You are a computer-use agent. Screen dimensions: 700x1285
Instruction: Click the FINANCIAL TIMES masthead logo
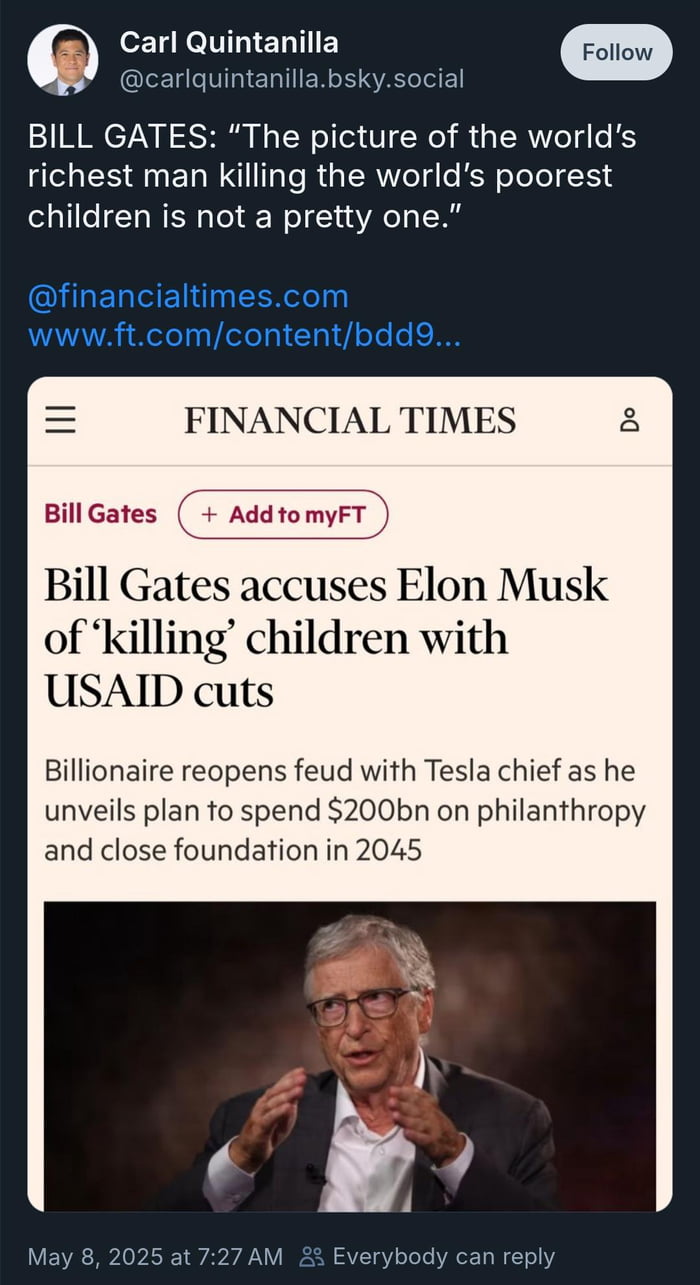pos(350,420)
